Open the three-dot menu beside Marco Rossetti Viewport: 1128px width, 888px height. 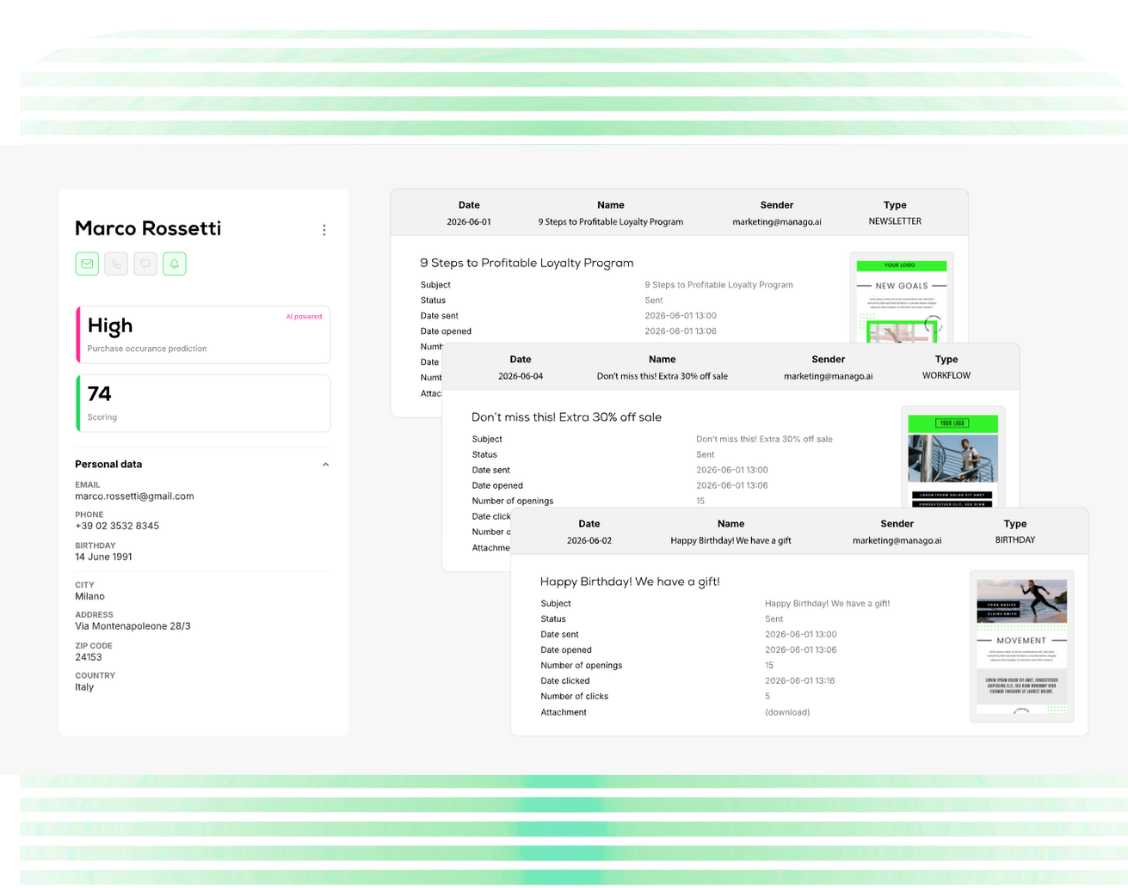pyautogui.click(x=324, y=230)
